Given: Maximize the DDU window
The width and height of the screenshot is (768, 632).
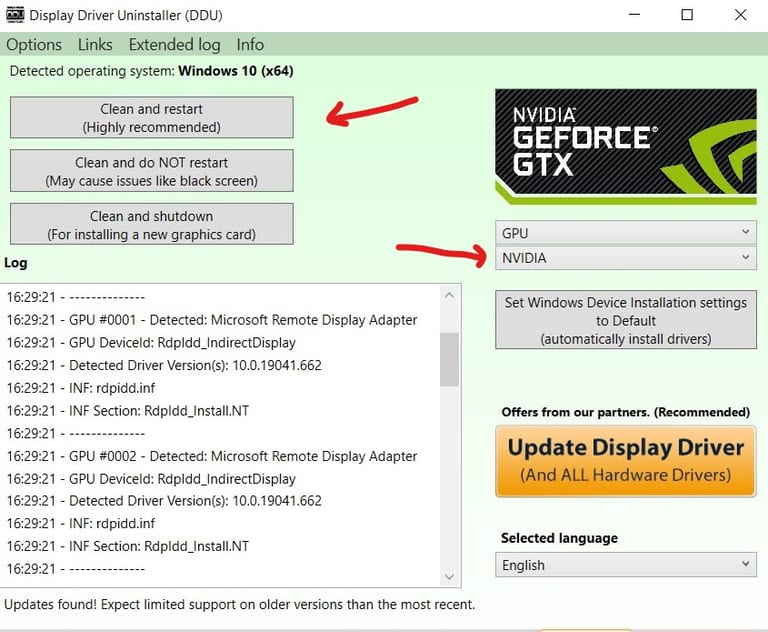Looking at the screenshot, I should tap(687, 15).
